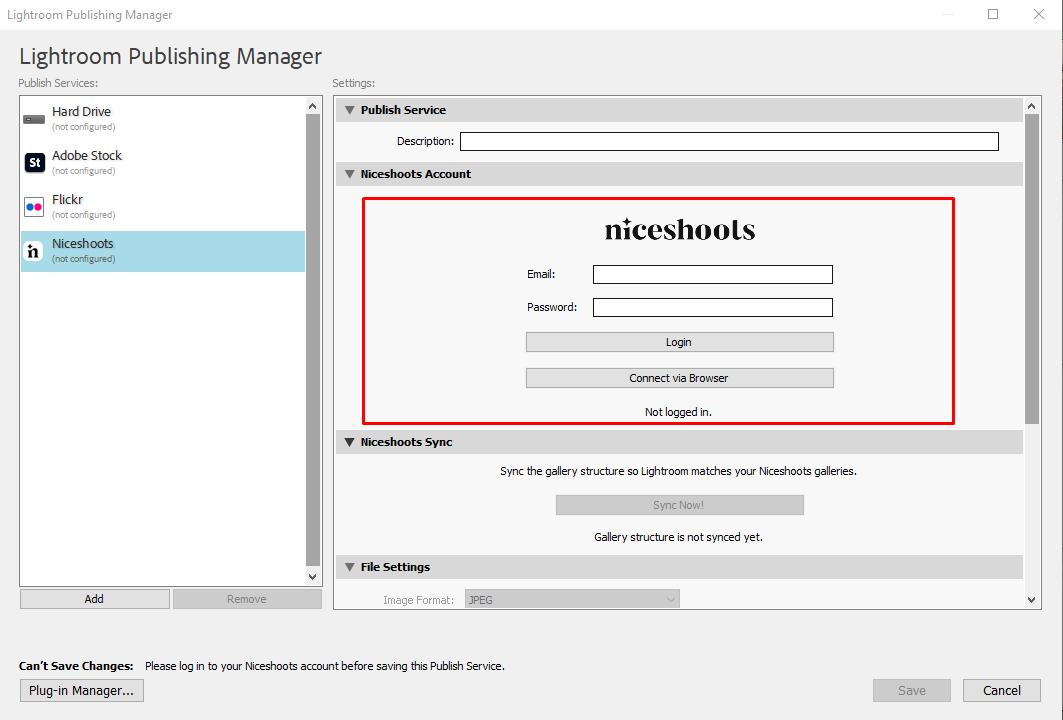Click the services list scrollbar thumb
Screen dimensions: 1063x720
[313, 340]
